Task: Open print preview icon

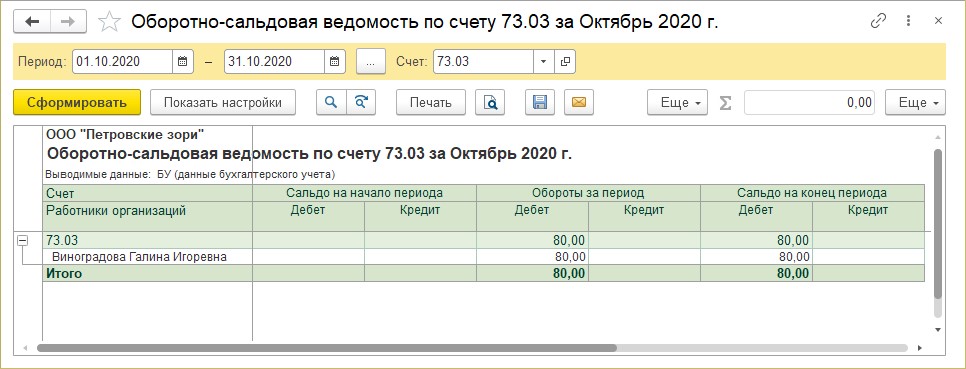Action: tap(490, 102)
